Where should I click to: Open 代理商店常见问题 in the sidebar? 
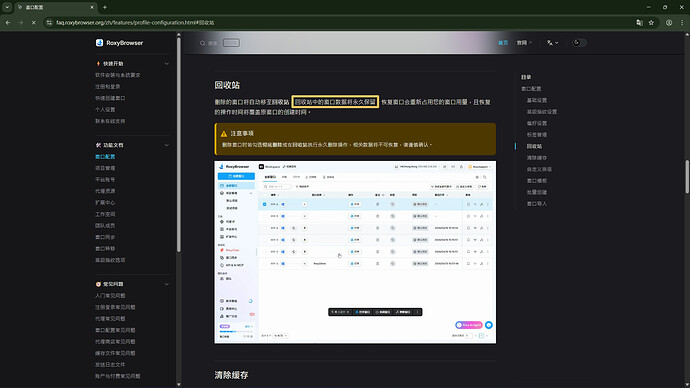115,341
